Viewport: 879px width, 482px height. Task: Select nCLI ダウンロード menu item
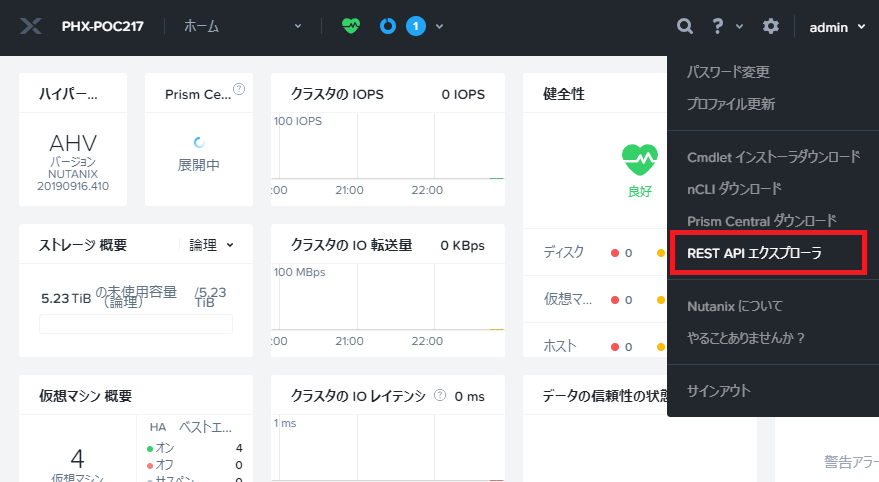pyautogui.click(x=734, y=189)
